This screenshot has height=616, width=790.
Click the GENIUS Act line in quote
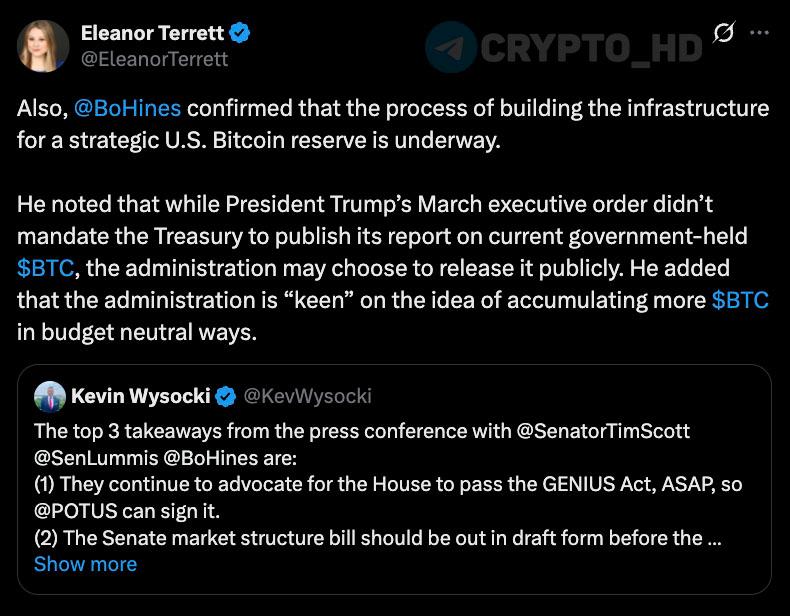coord(388,485)
